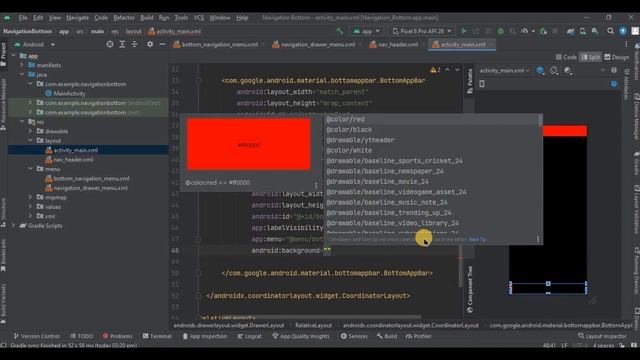Screen dimensions: 640x360
Task: Expand the drawable folder
Action: [30, 131]
